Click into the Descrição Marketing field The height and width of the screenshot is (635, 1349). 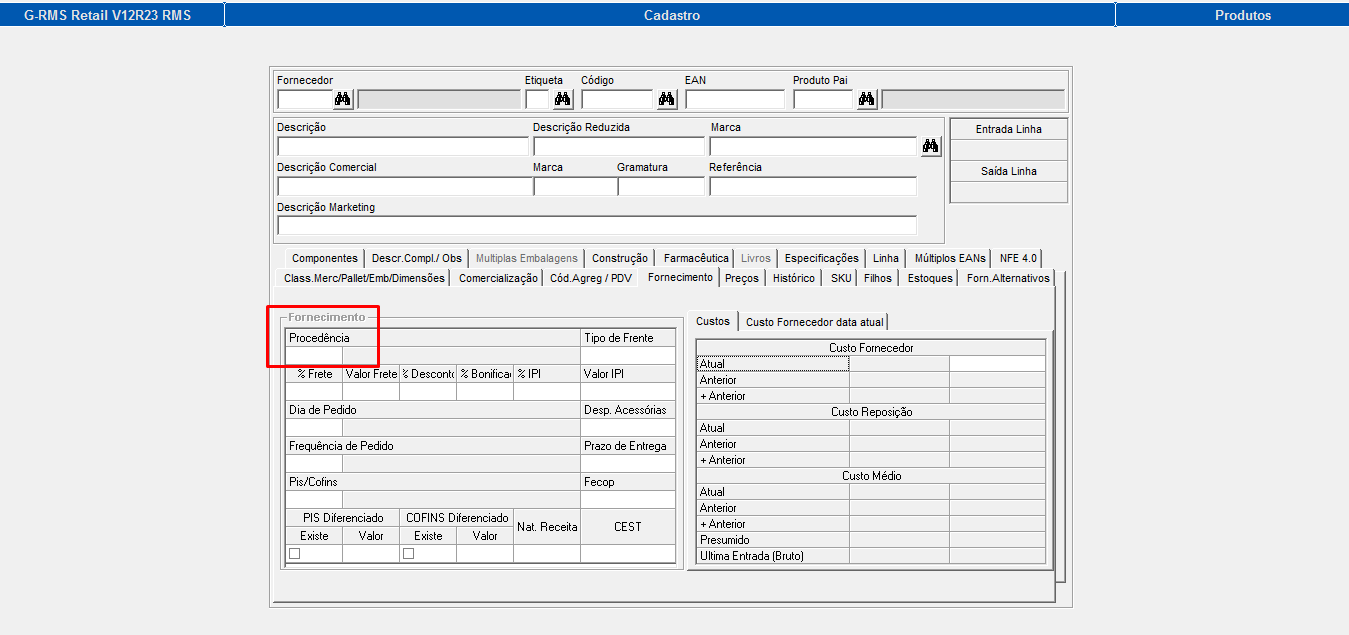[597, 225]
